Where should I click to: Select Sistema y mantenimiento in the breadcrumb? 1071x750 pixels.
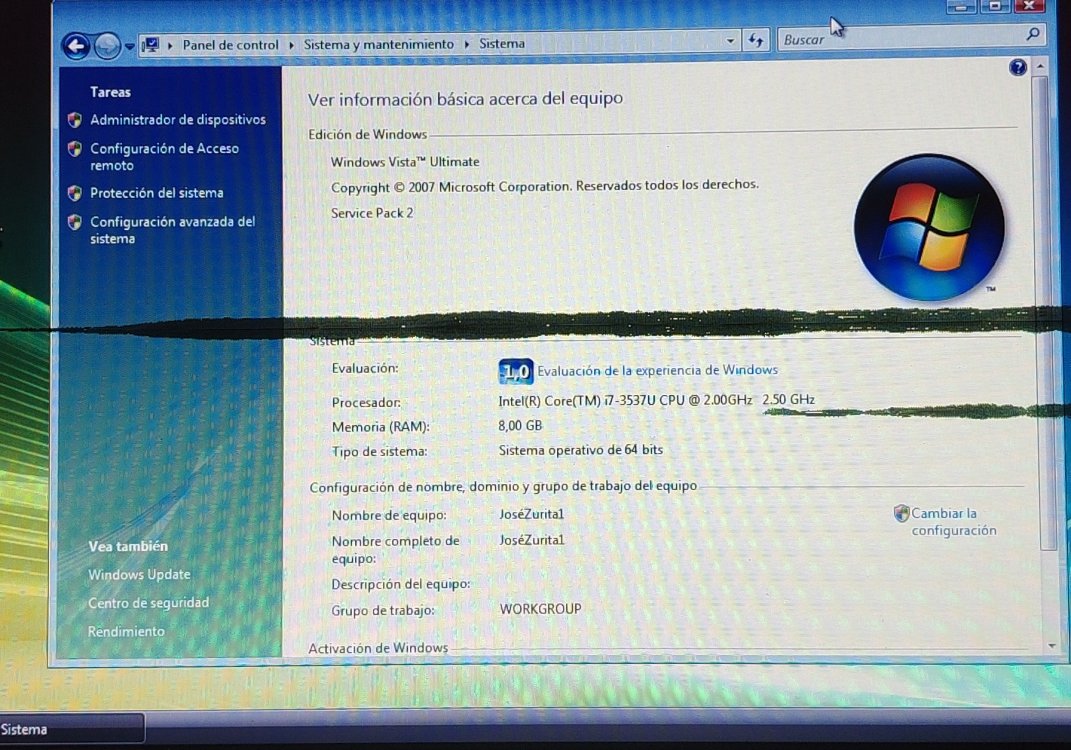(378, 45)
